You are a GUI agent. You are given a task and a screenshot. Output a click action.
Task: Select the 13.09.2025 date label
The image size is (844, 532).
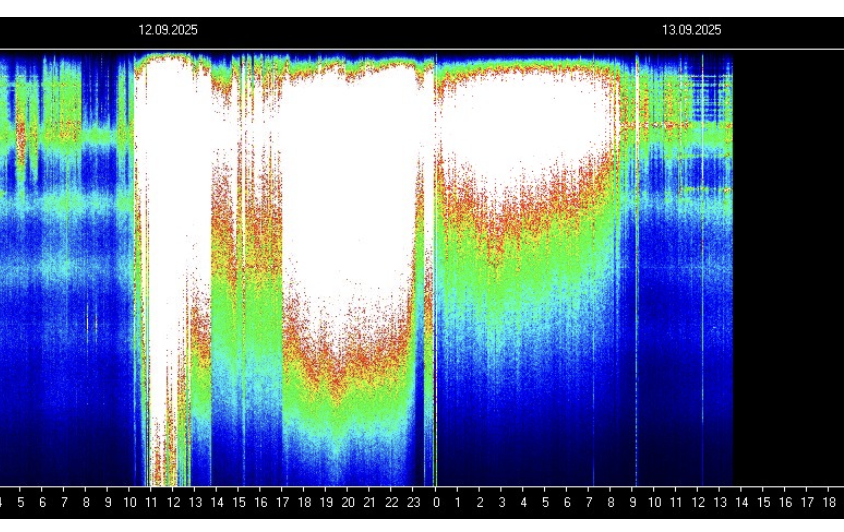(x=691, y=30)
